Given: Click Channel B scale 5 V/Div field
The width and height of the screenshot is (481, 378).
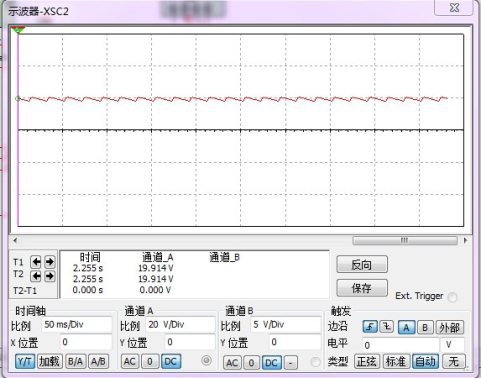Looking at the screenshot, I should point(285,325).
